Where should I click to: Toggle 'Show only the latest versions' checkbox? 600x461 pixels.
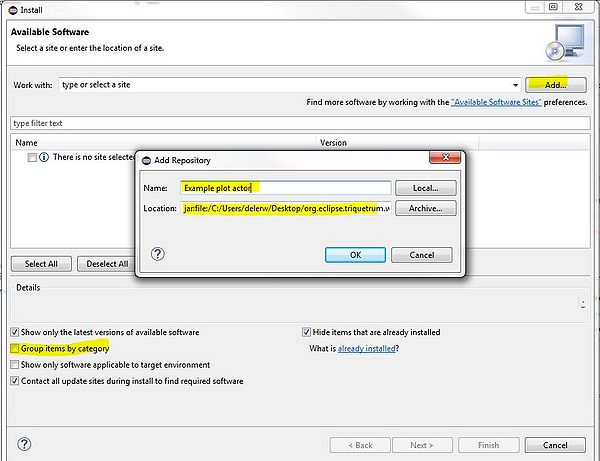[x=15, y=332]
